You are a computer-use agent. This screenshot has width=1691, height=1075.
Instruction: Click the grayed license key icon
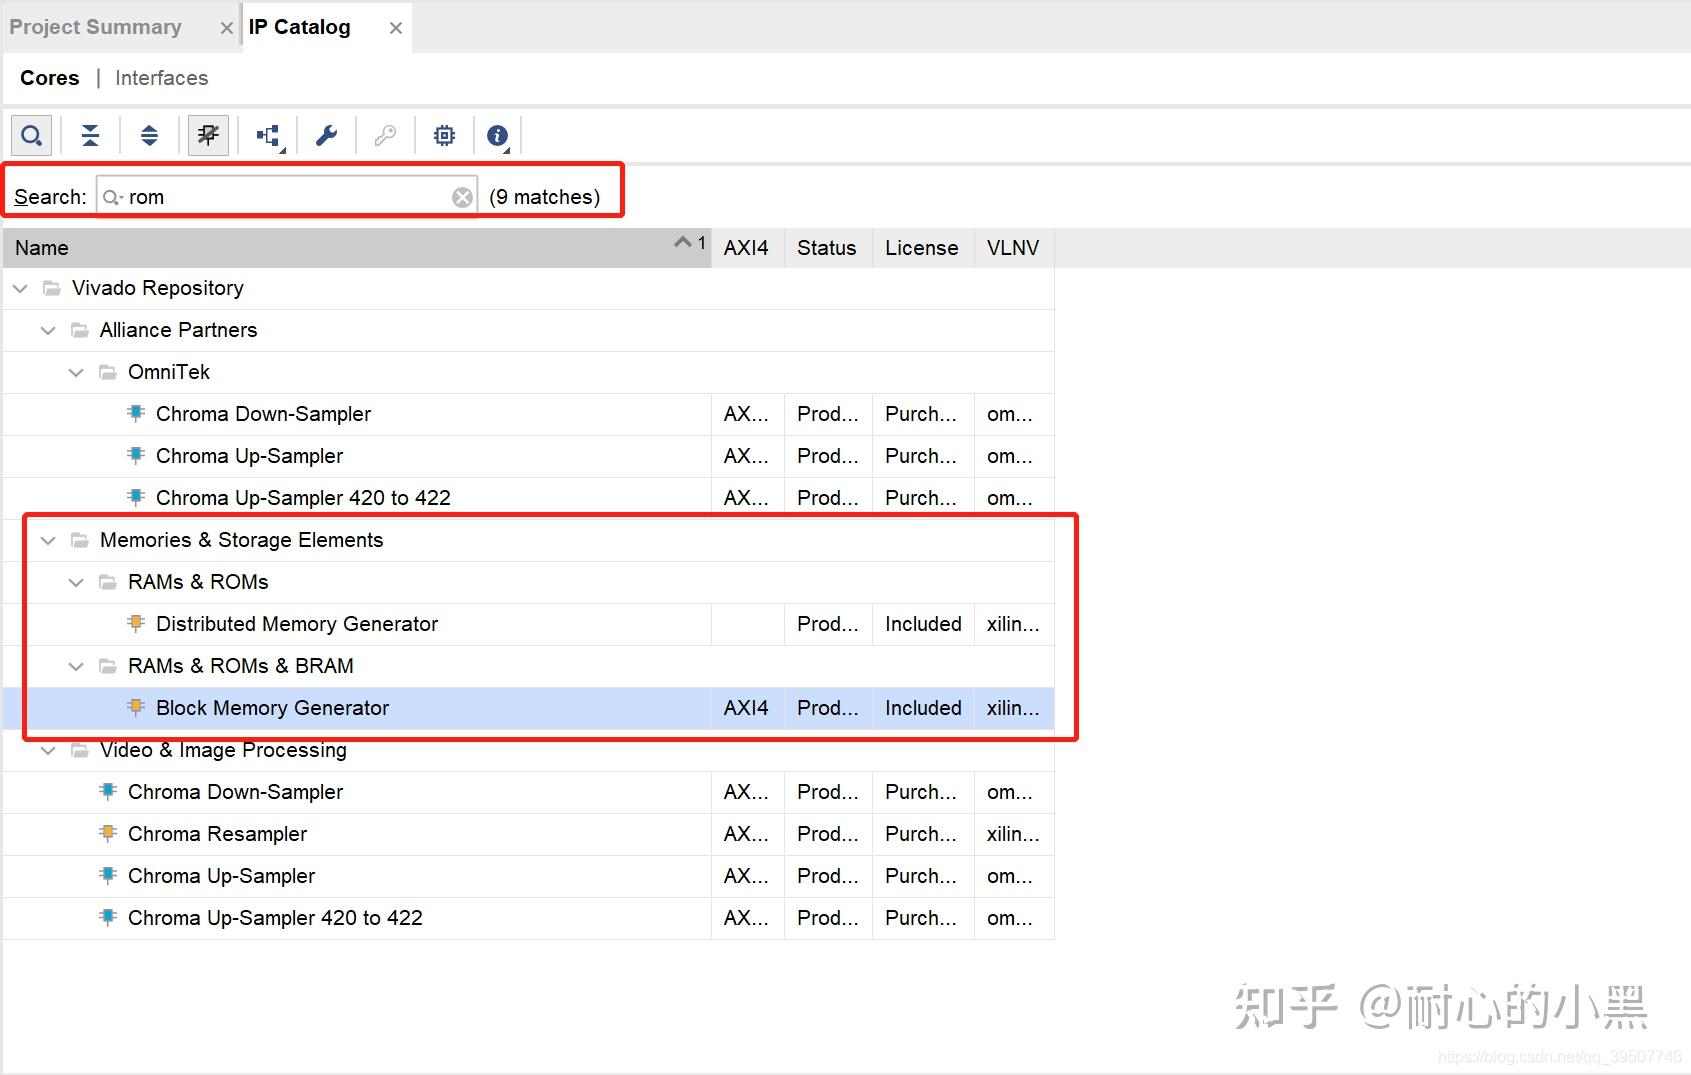click(385, 135)
